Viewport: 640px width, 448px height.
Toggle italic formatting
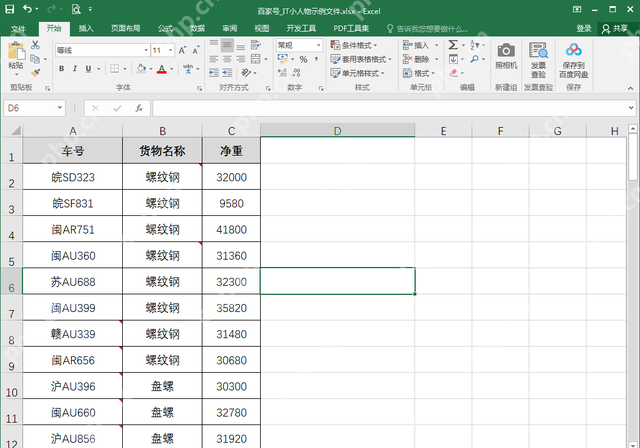coord(75,69)
